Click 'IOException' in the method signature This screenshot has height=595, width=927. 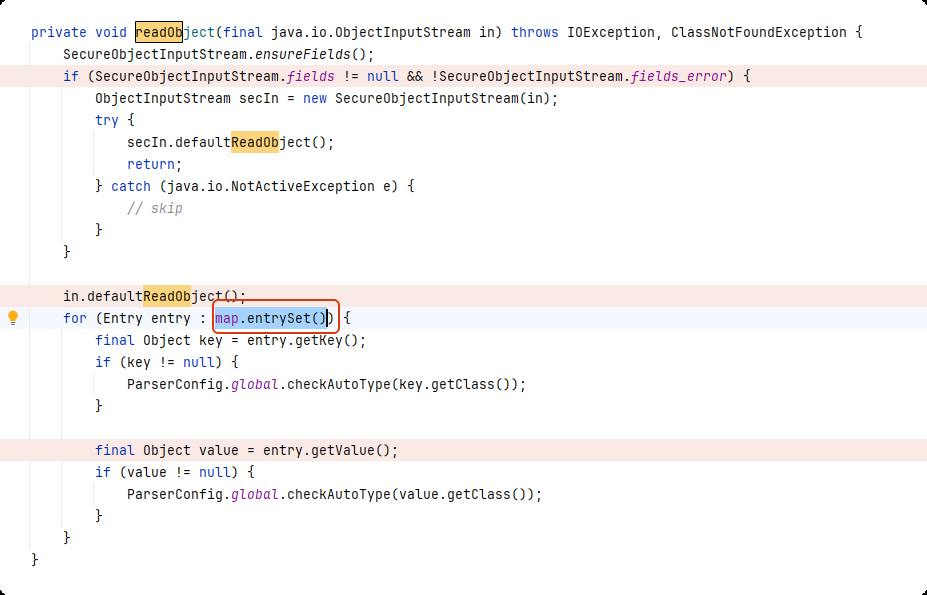pos(611,32)
